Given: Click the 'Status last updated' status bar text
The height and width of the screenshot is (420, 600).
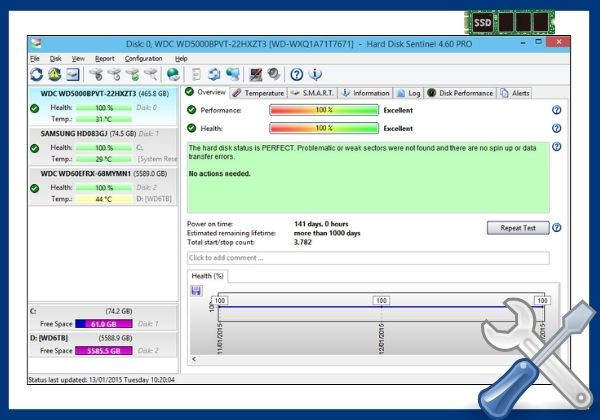Looking at the screenshot, I should (x=101, y=380).
